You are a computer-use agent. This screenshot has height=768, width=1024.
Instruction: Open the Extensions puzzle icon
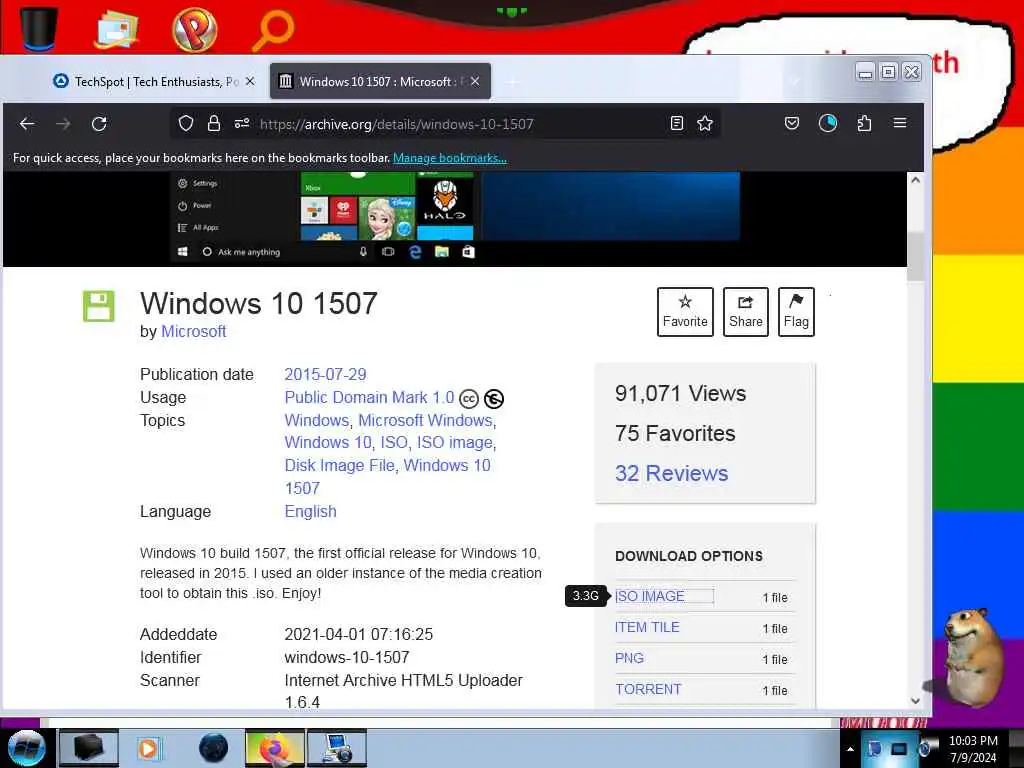click(x=864, y=123)
